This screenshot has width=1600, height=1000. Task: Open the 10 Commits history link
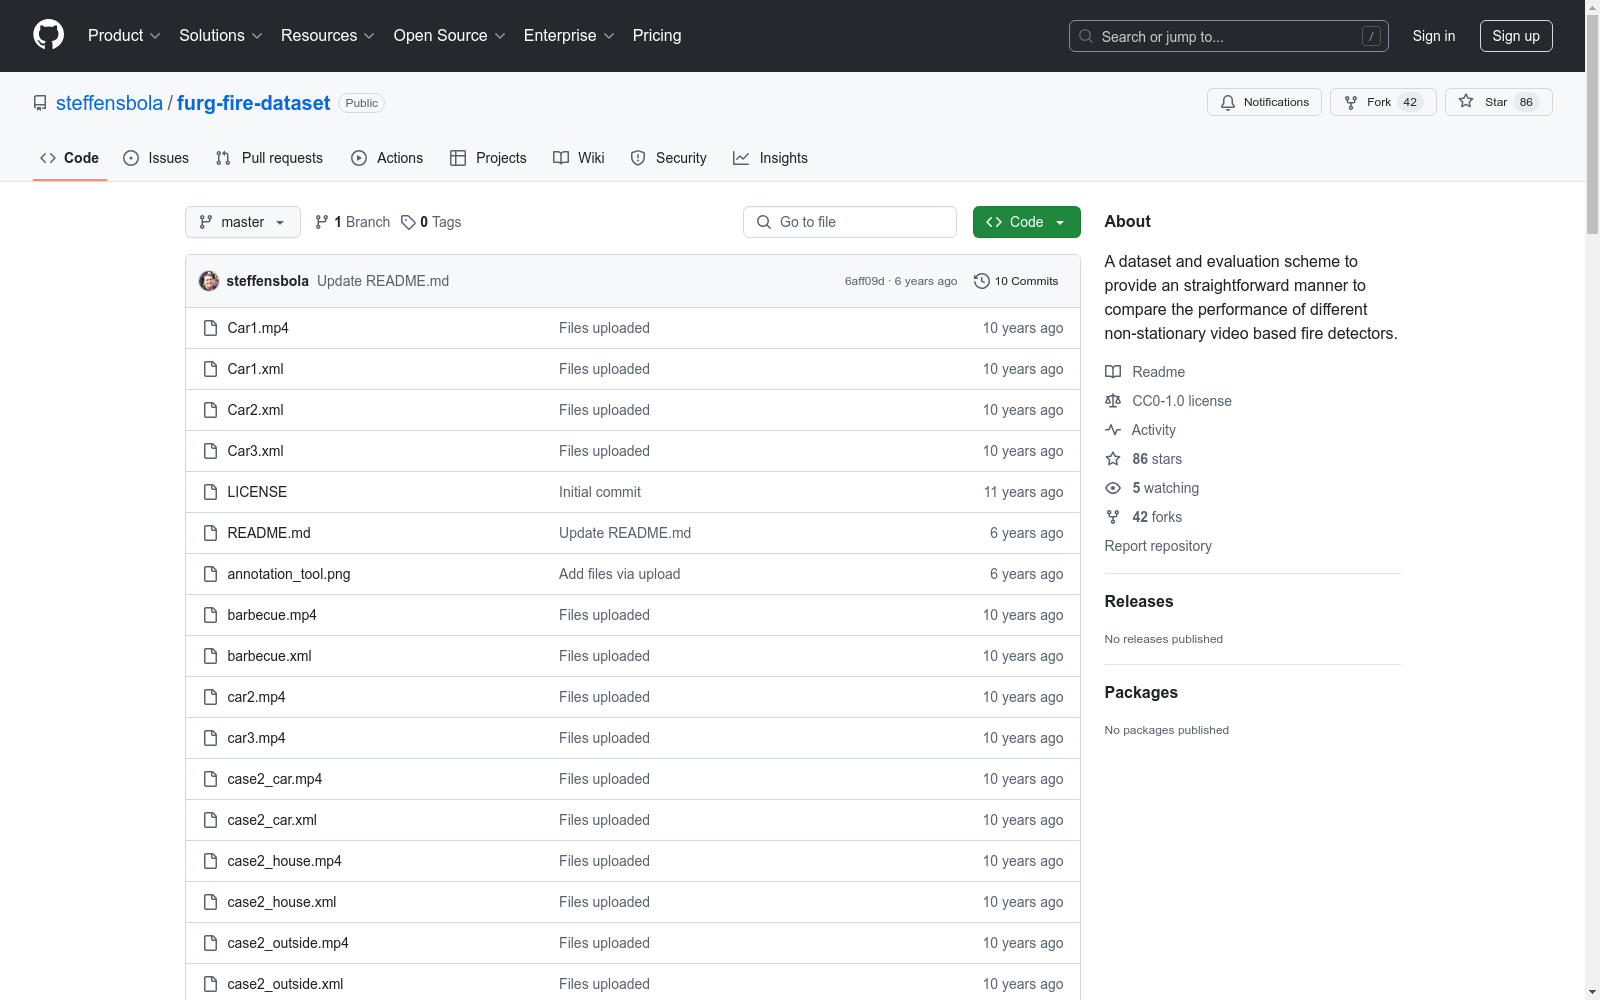1016,281
